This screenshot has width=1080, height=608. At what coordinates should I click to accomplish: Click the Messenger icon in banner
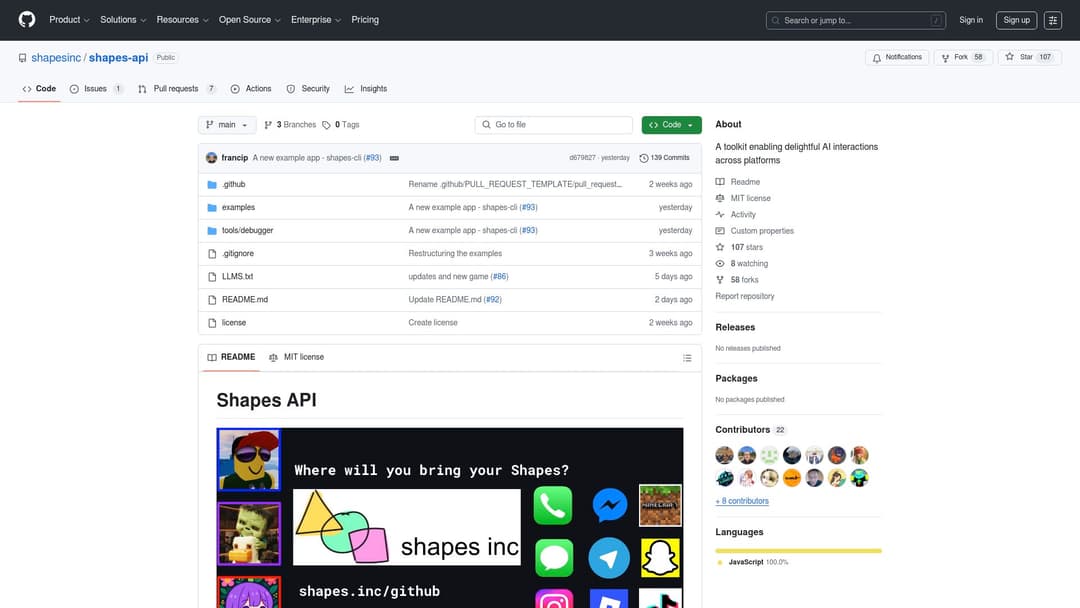pos(610,505)
